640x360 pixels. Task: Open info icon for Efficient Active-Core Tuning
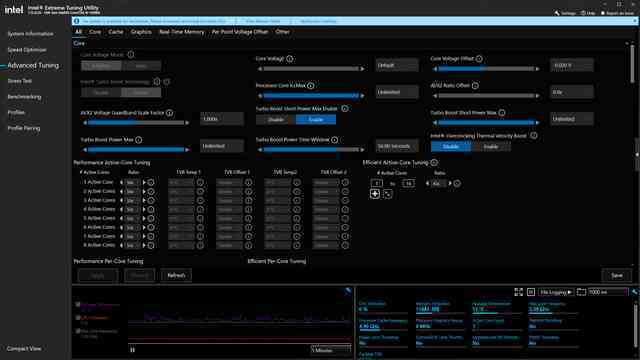[434, 162]
